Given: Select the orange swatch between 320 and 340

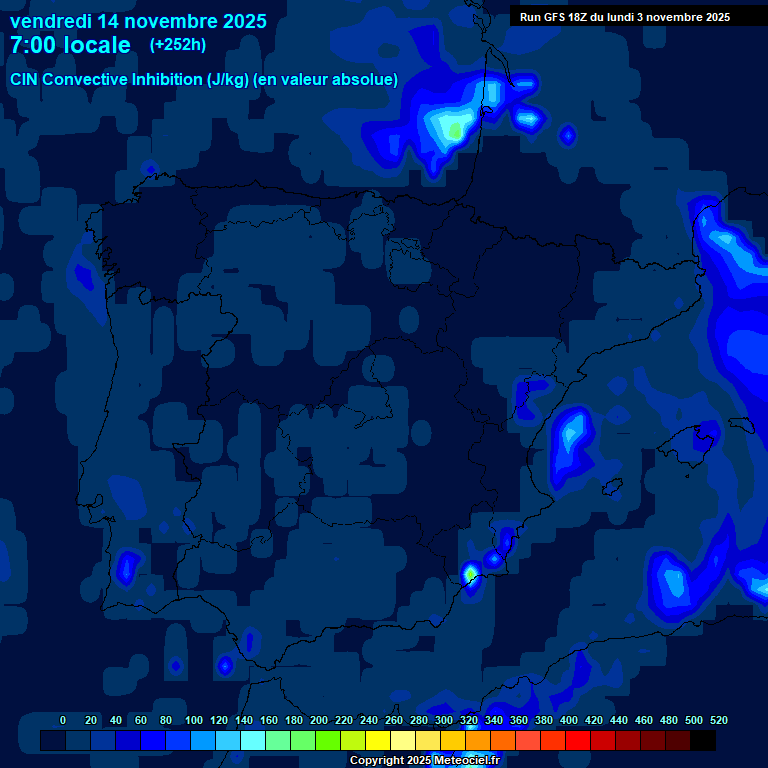Looking at the screenshot, I should [x=478, y=740].
